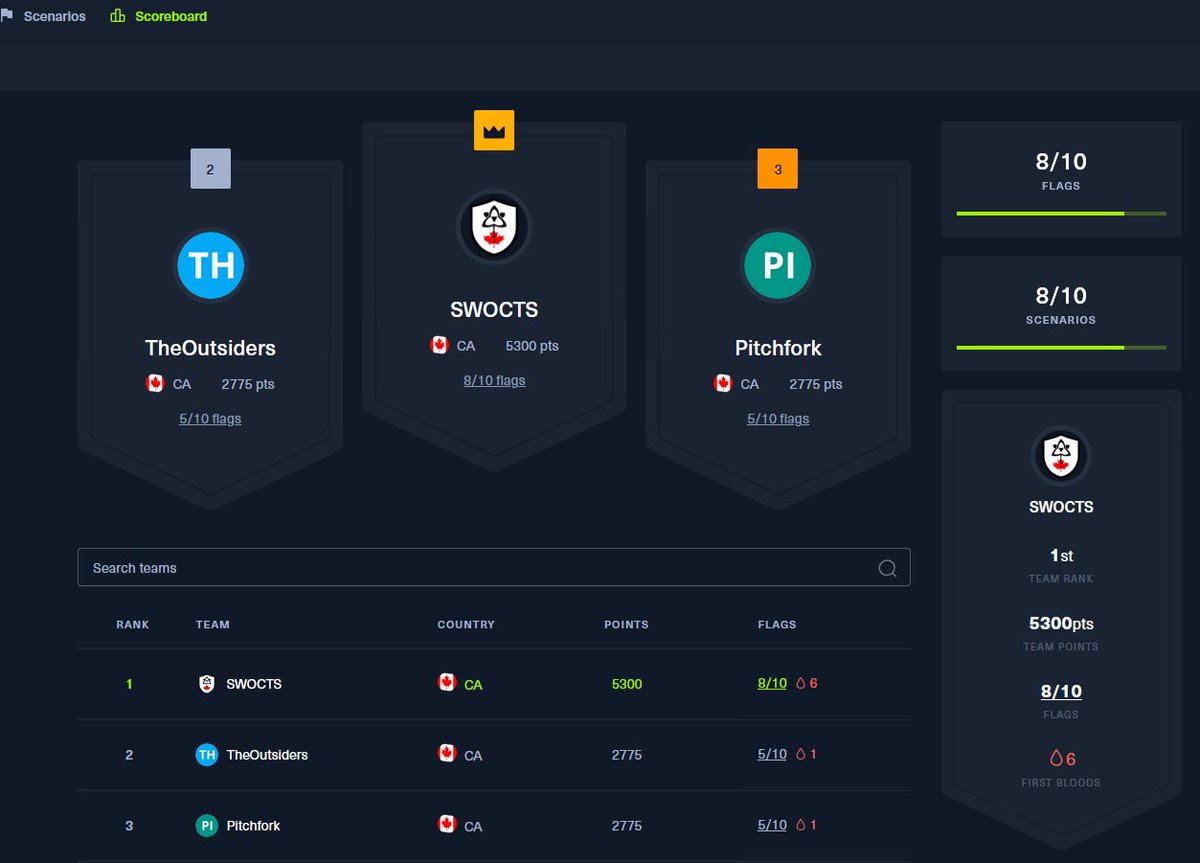
Task: Click the 5300 points cell
Action: pyautogui.click(x=626, y=684)
